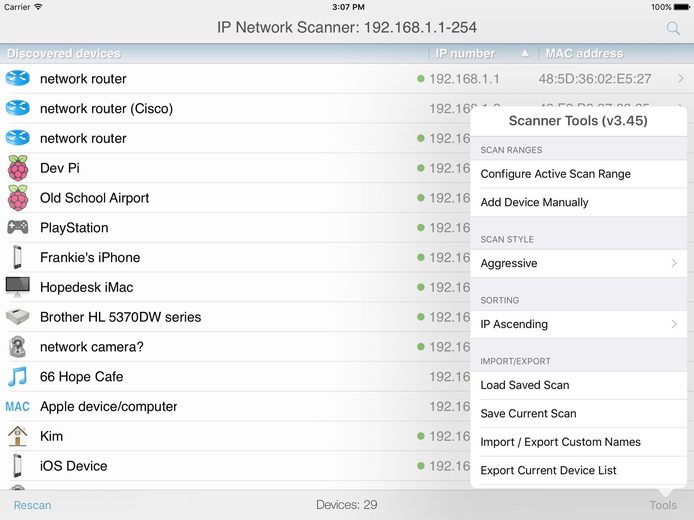Tap the Rescan button
This screenshot has width=694, height=520.
pos(32,505)
